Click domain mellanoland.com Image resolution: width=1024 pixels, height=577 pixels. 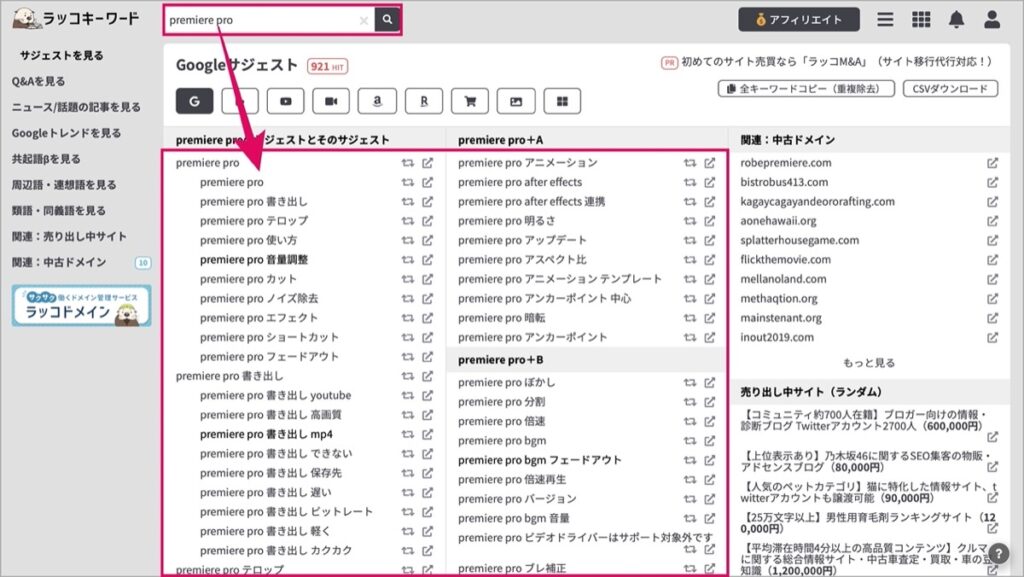click(x=783, y=279)
